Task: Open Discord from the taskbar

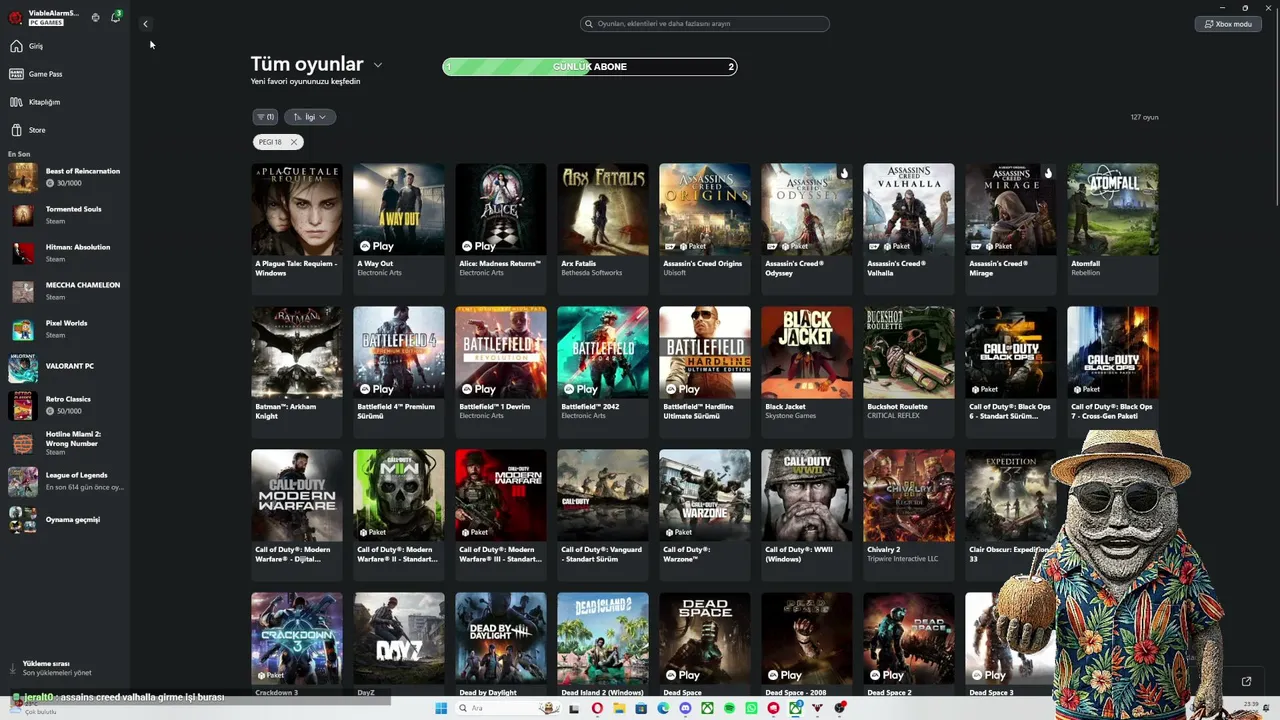Action: pos(685,708)
